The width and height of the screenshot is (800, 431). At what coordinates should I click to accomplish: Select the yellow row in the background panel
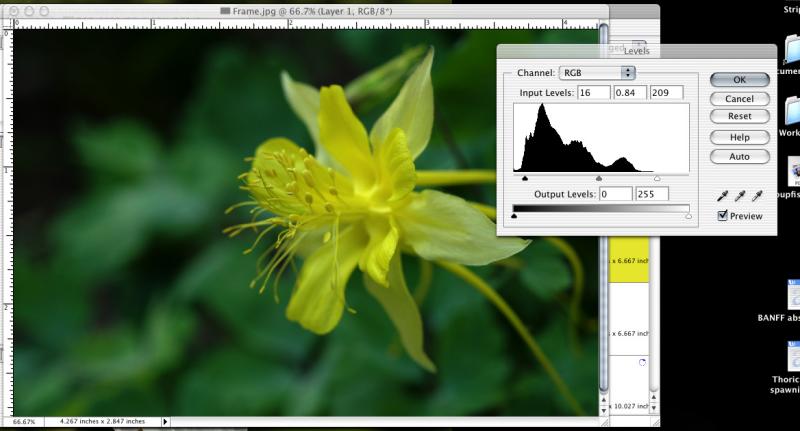pyautogui.click(x=629, y=260)
